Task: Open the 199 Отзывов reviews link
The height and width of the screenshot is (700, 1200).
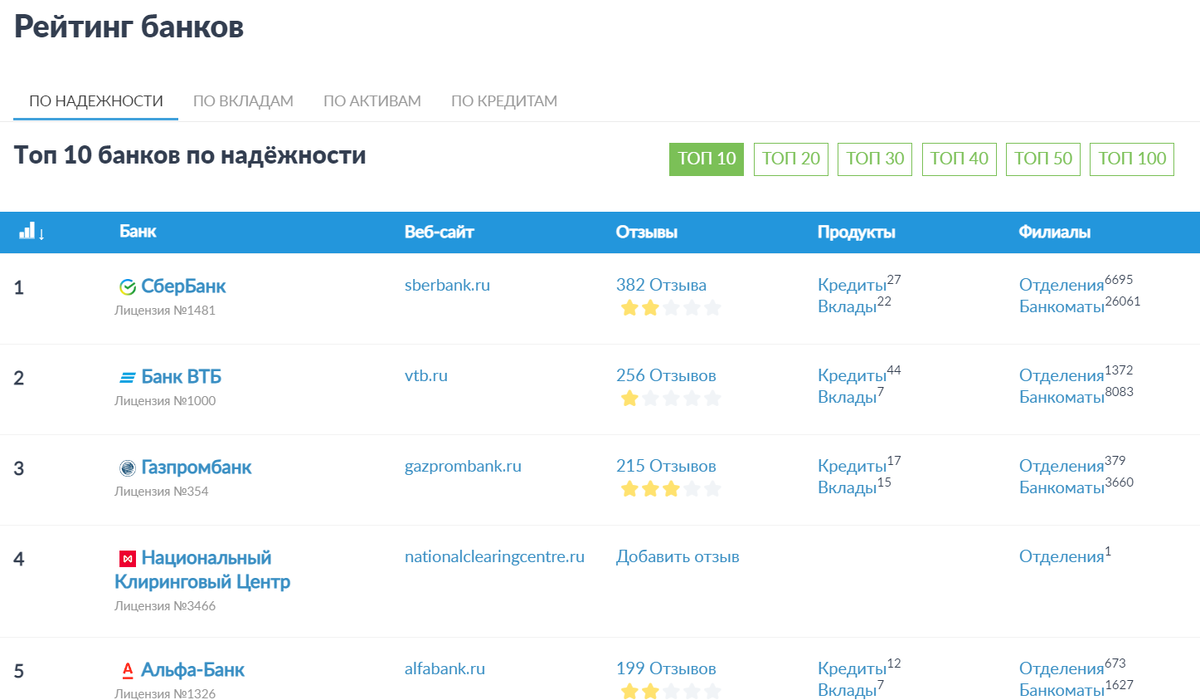Action: 666,668
